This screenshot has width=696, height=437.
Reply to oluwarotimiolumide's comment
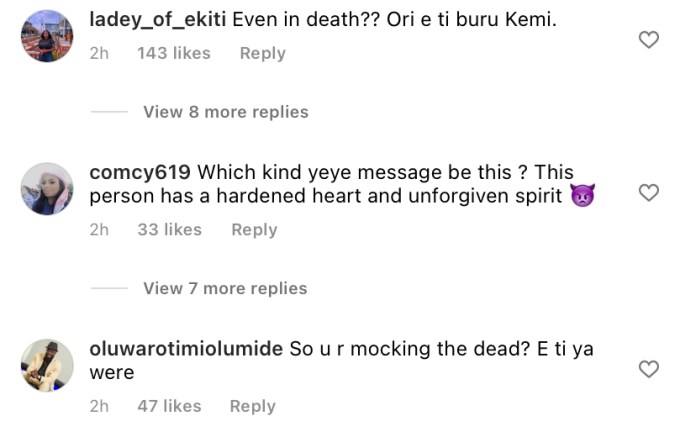click(x=253, y=406)
